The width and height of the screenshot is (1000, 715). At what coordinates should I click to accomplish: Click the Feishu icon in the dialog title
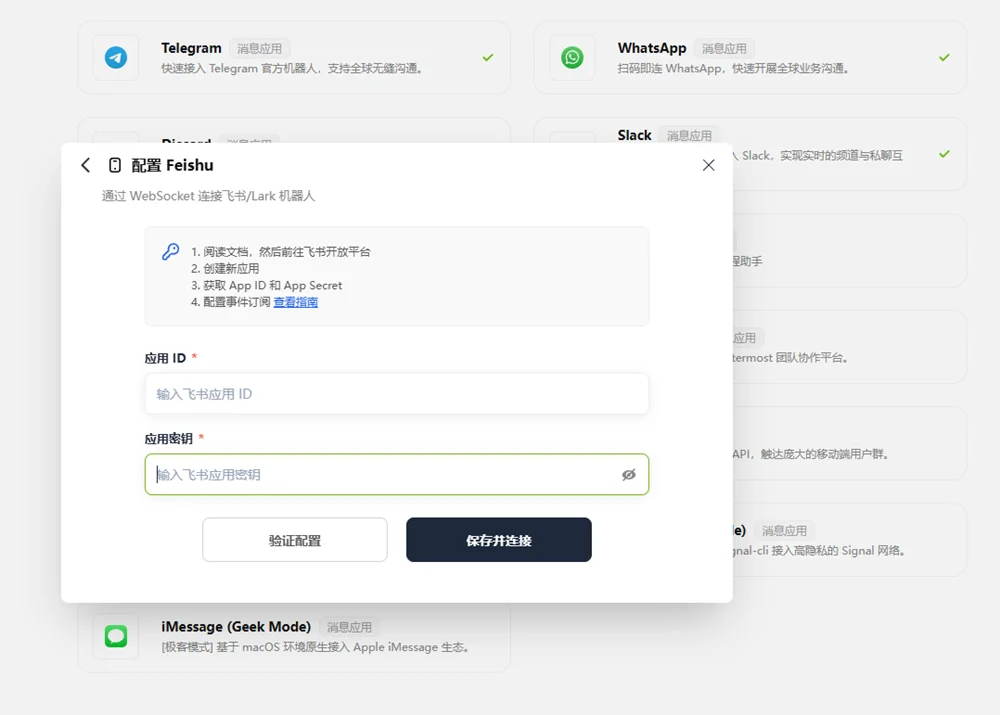[x=114, y=164]
